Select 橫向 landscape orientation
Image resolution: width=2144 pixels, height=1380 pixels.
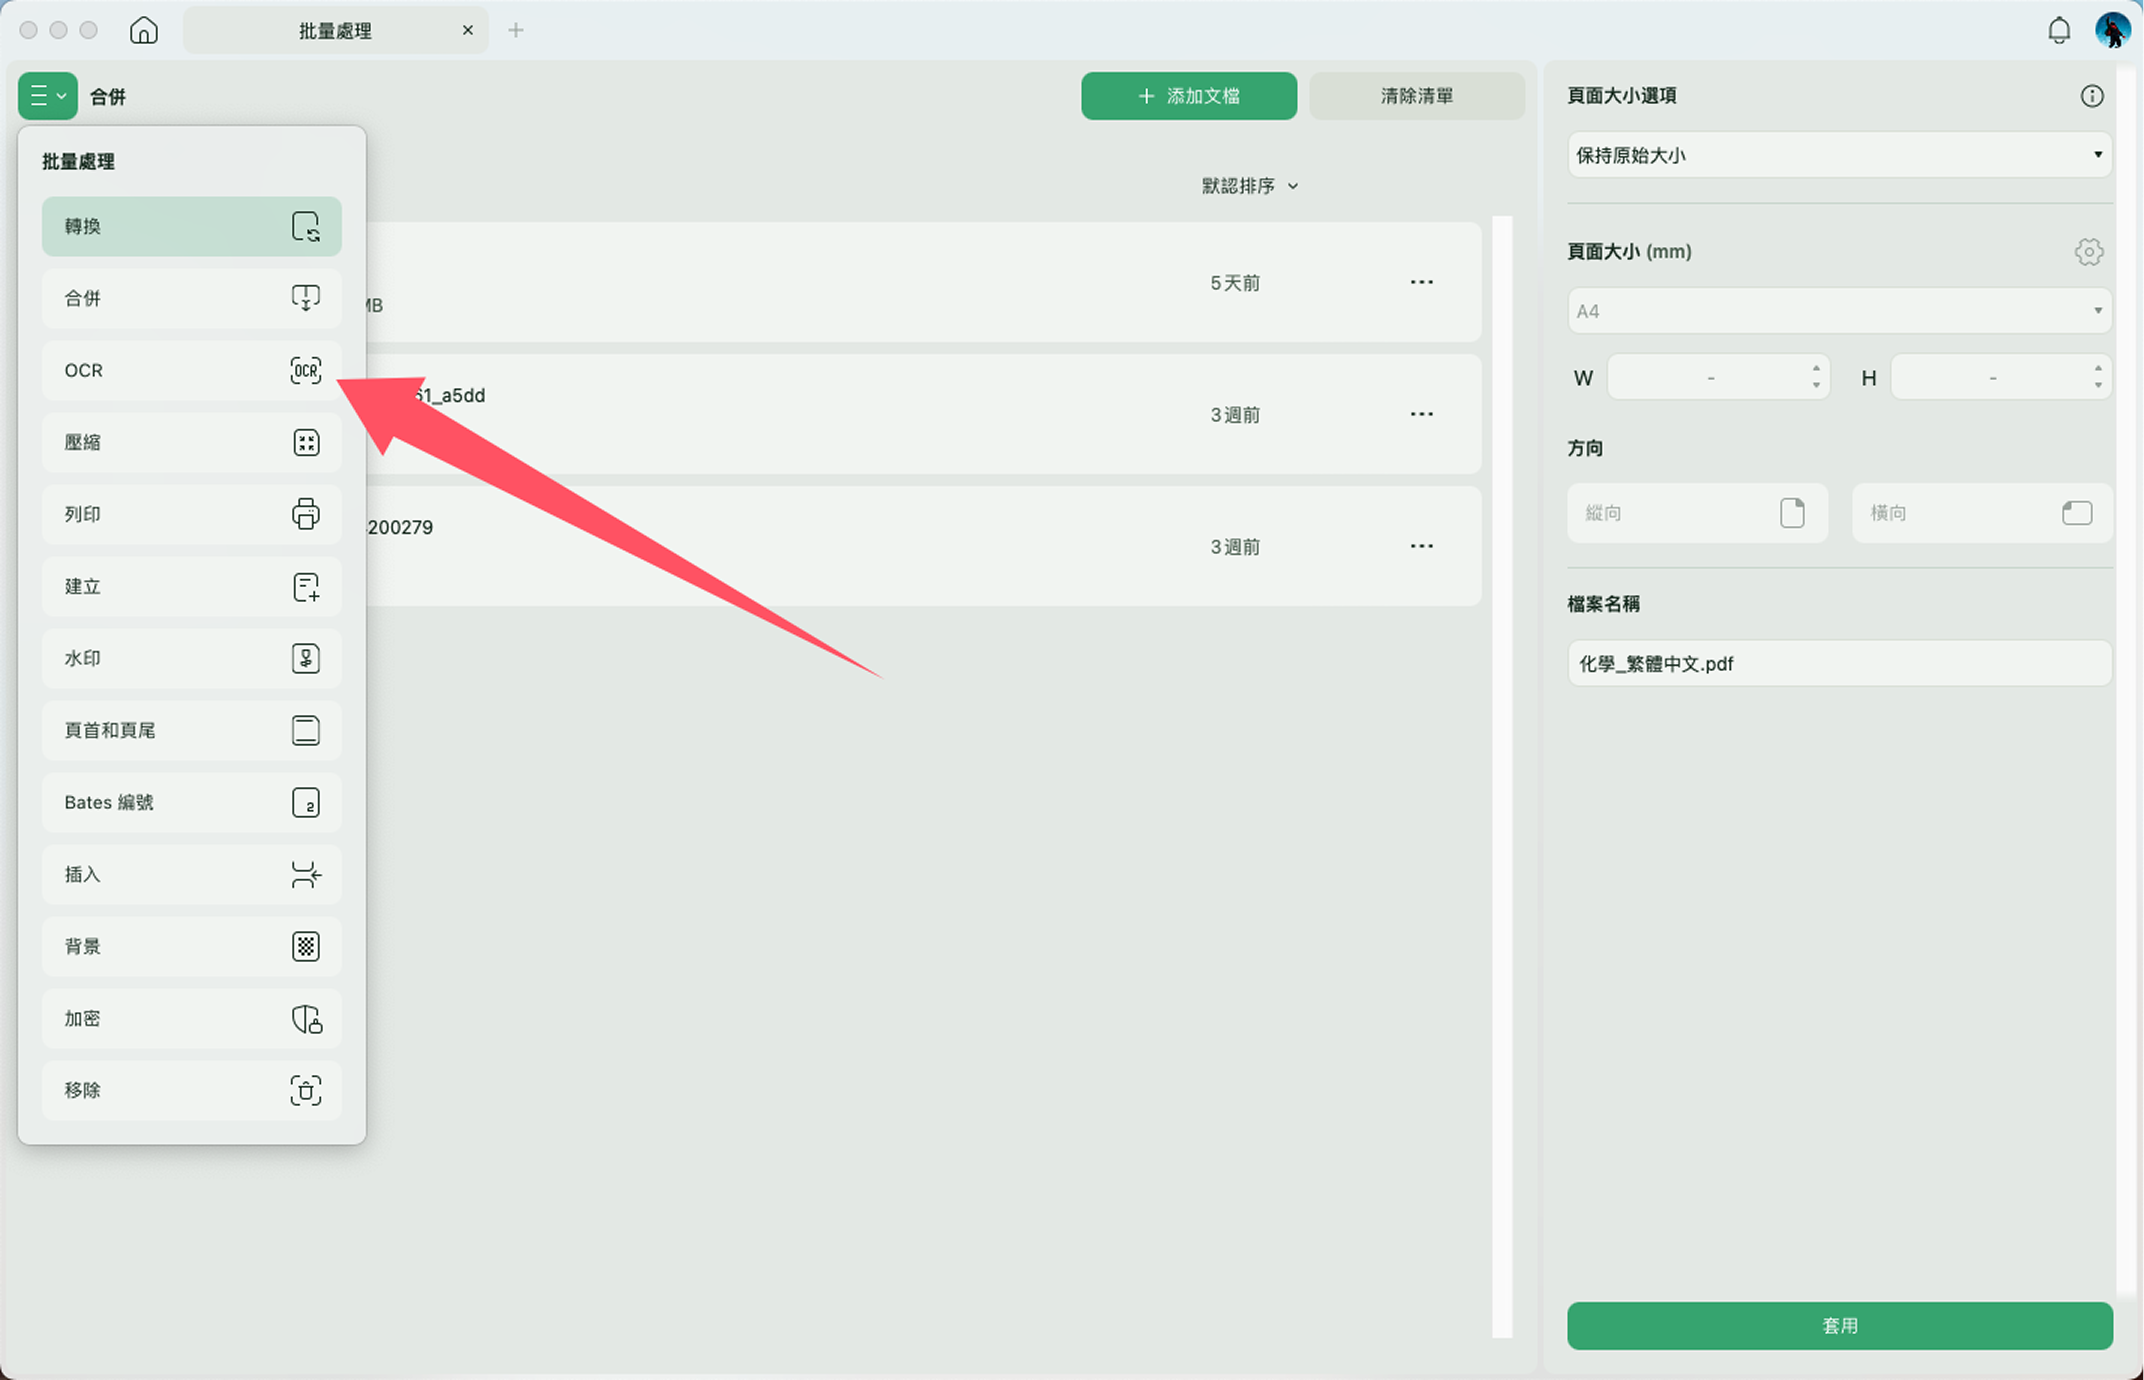tap(1982, 513)
